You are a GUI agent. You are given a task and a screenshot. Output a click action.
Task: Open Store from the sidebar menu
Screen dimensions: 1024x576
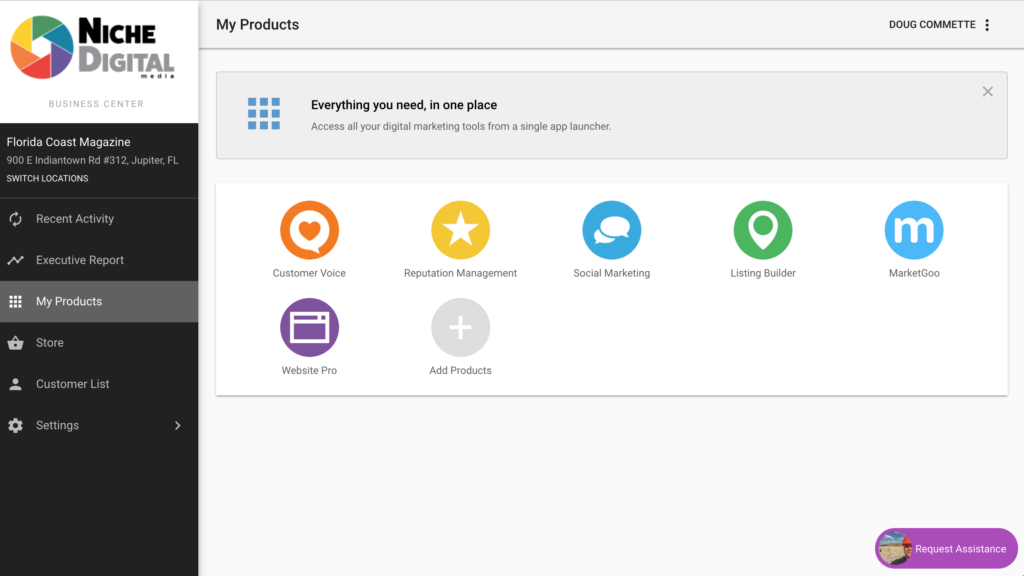(99, 343)
